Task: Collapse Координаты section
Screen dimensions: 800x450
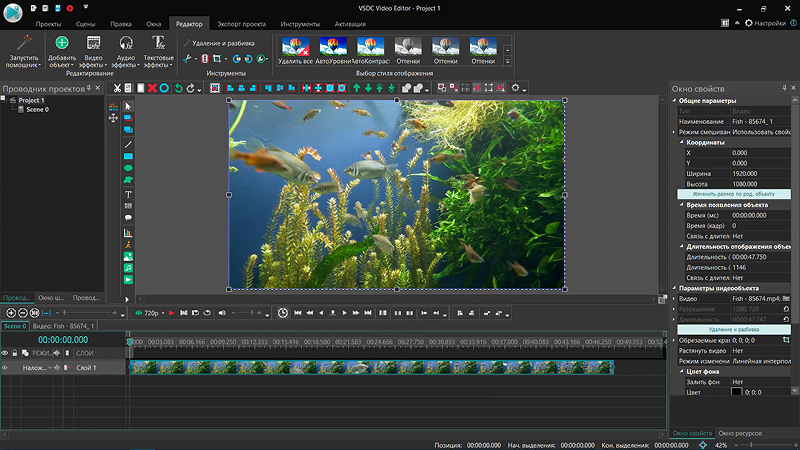Action: [x=682, y=142]
